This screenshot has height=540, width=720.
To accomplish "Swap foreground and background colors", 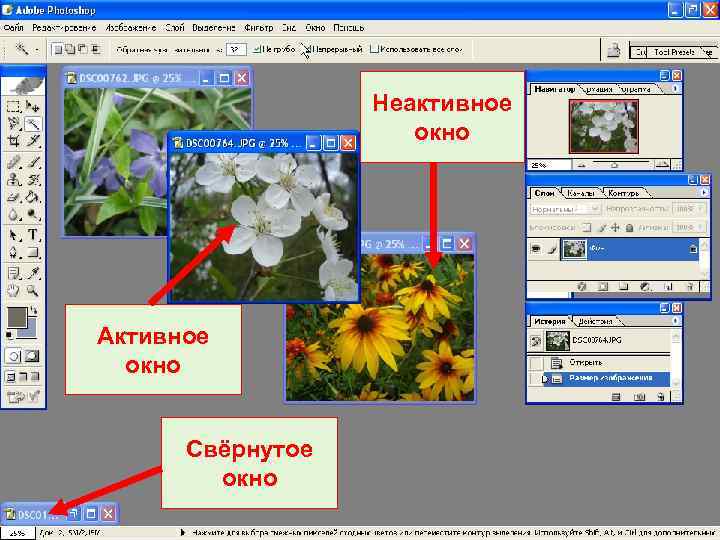I will click(34, 310).
